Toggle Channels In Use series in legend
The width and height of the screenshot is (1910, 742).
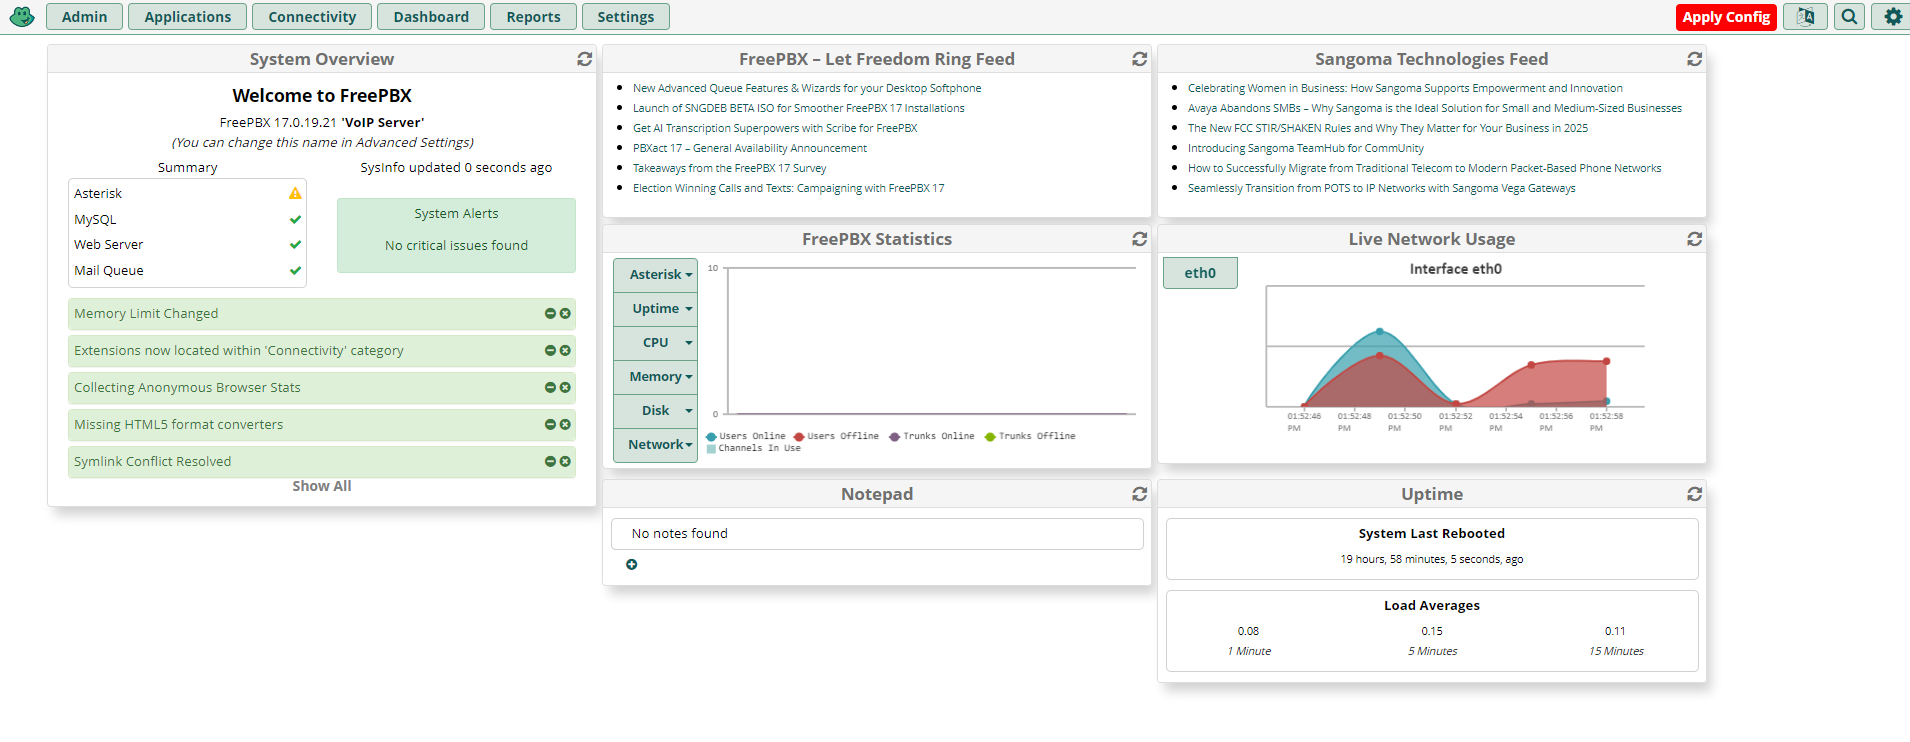(x=754, y=448)
